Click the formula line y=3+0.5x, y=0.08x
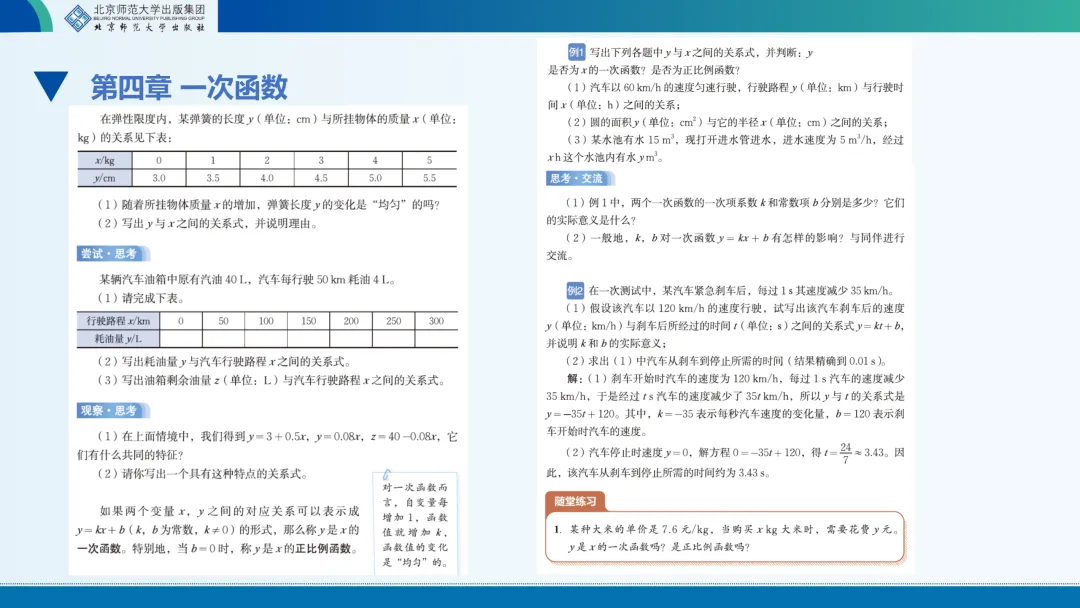This screenshot has width=1080, height=608. point(278,437)
